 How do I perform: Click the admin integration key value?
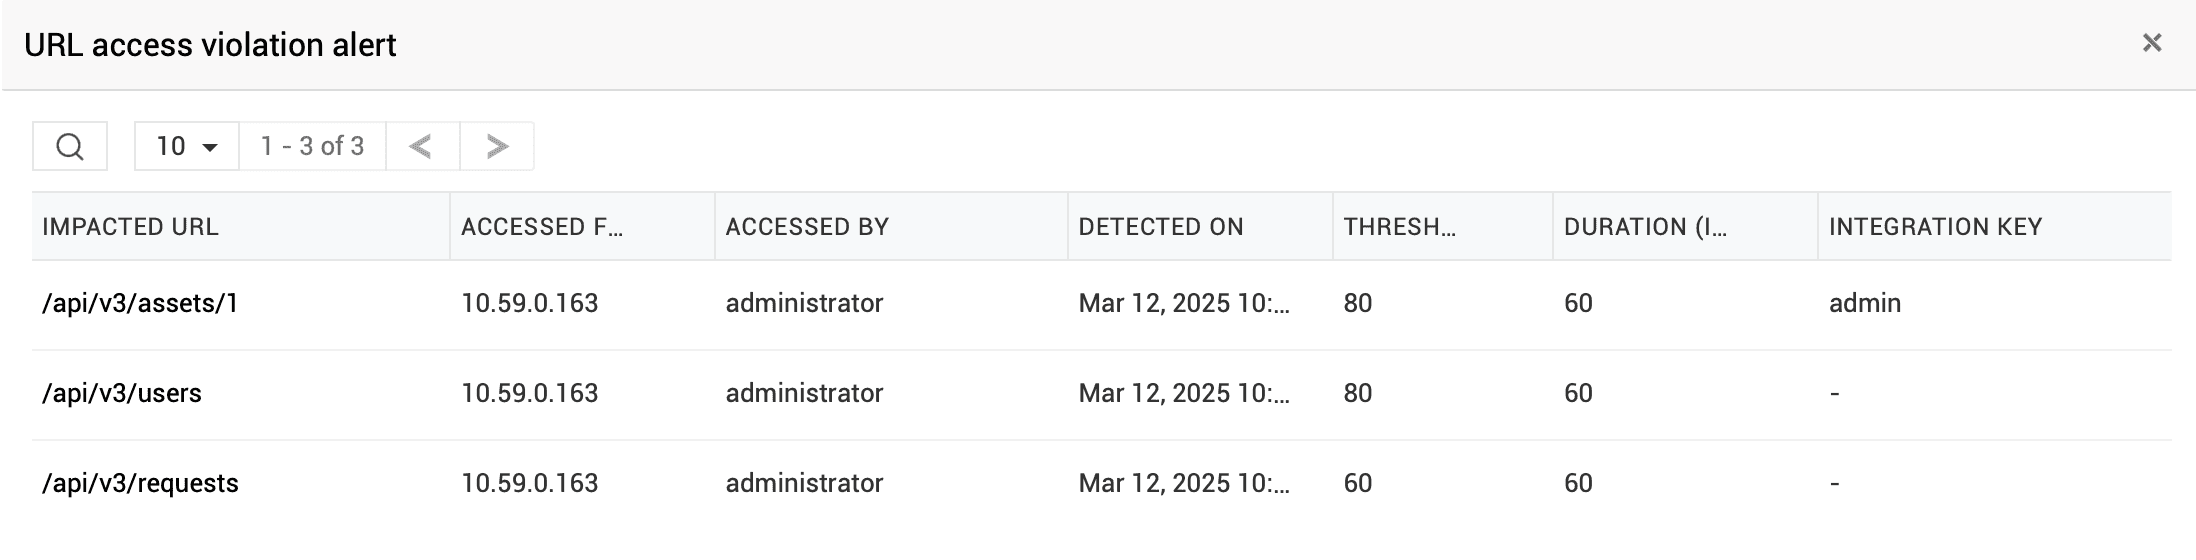(x=1865, y=303)
